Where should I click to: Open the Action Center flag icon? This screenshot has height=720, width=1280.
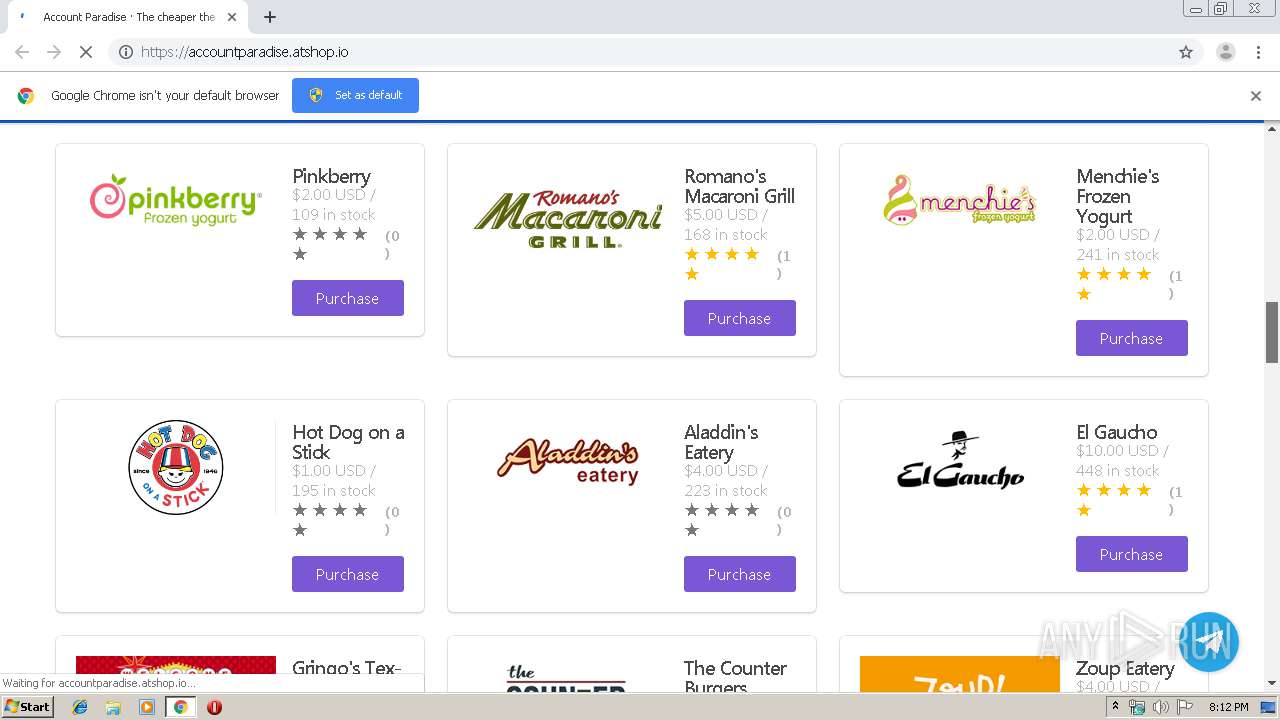(1185, 707)
